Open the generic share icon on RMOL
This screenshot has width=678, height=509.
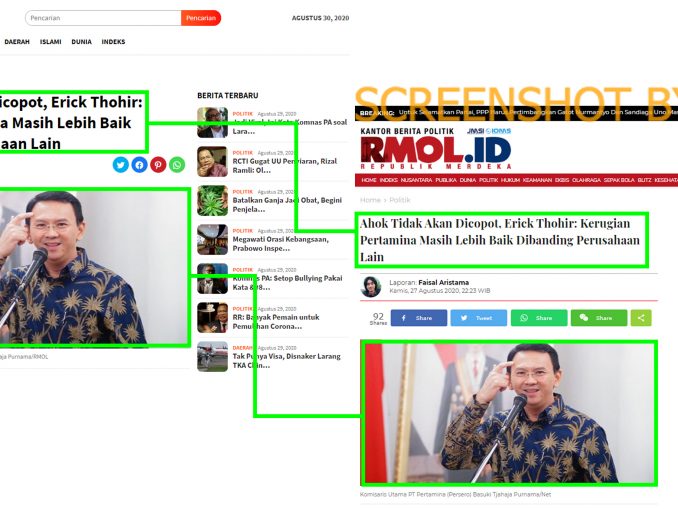[x=641, y=318]
